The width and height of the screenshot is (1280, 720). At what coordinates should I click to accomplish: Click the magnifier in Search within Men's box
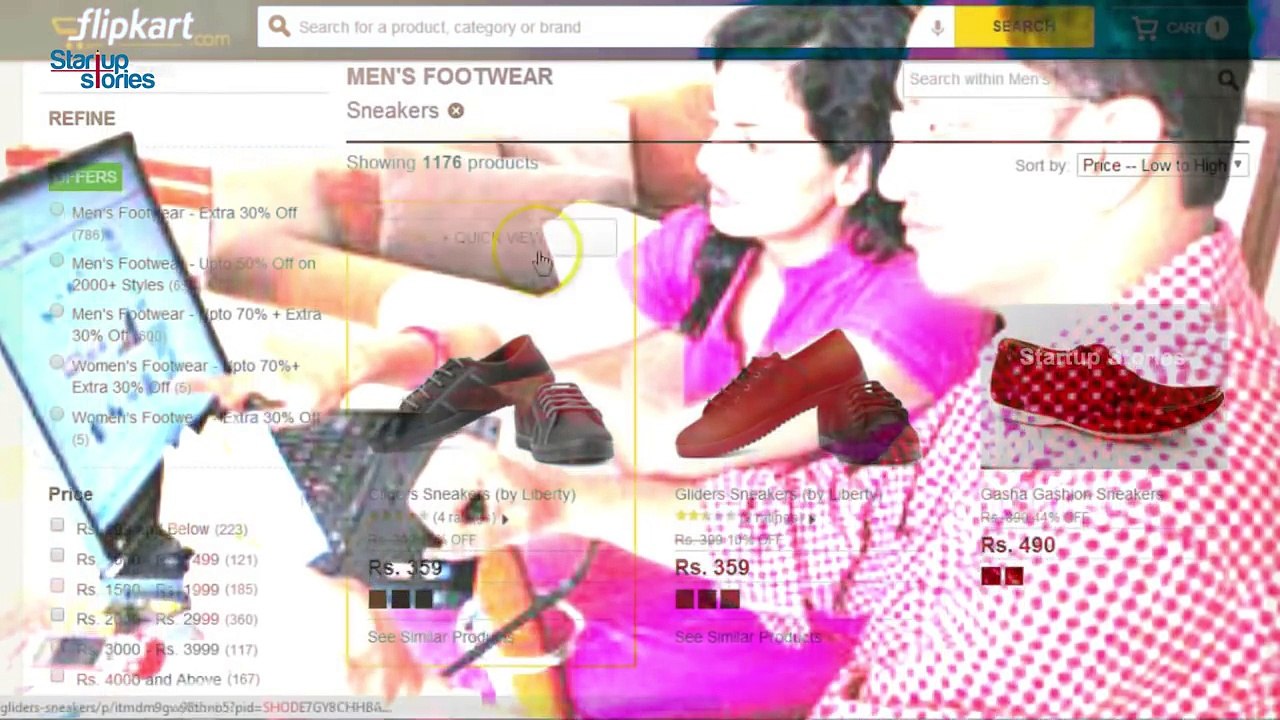click(x=1227, y=79)
